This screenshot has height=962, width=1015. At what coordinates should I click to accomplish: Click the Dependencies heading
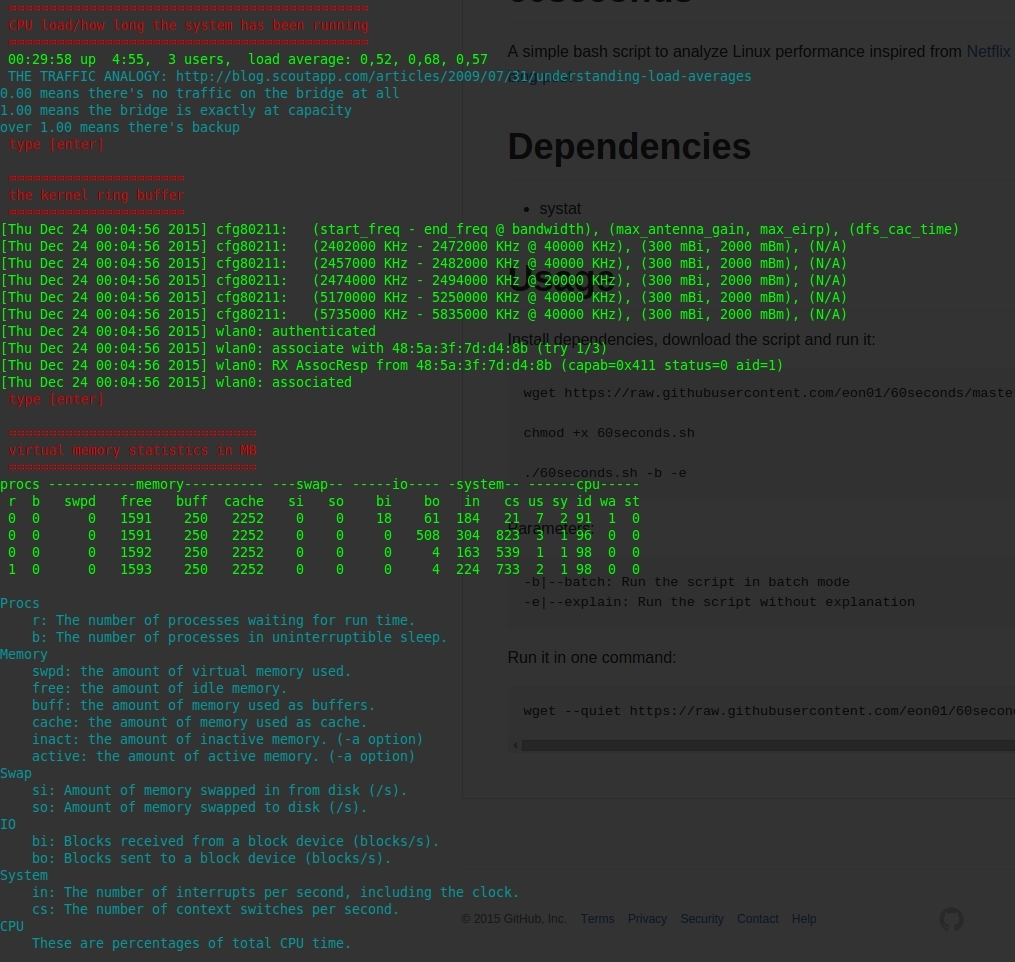tap(629, 146)
